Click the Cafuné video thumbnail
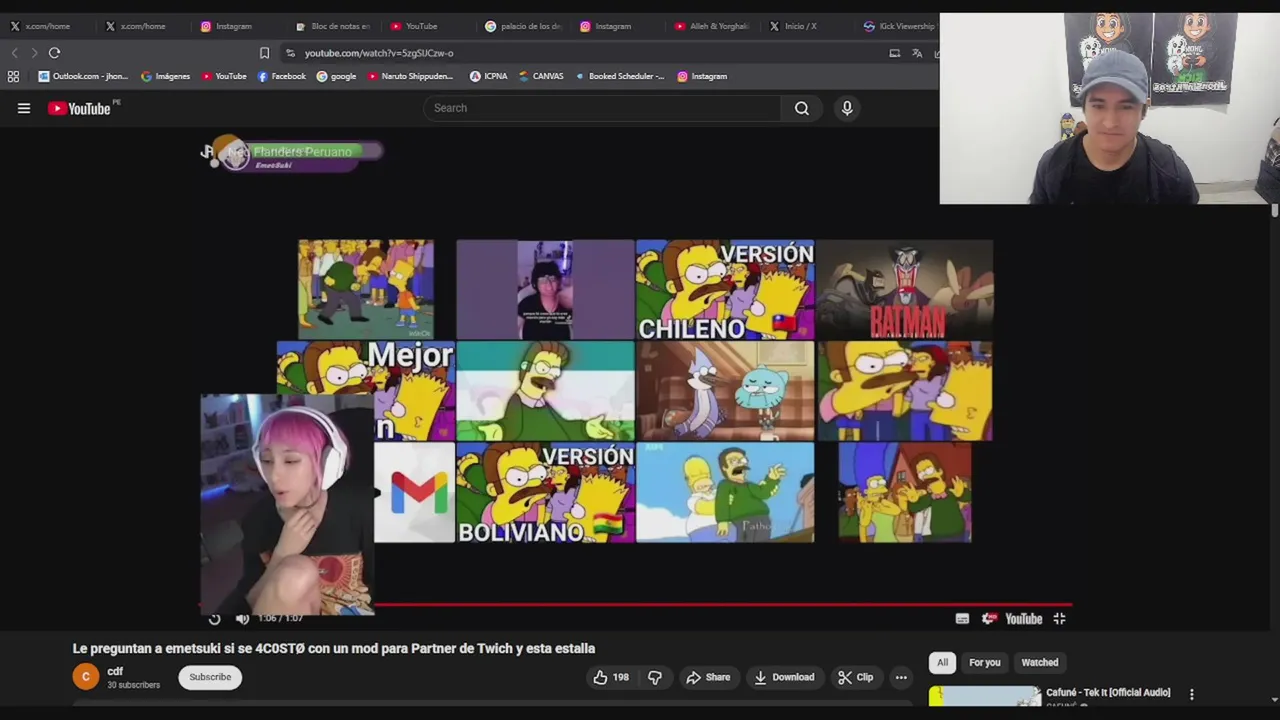The height and width of the screenshot is (720, 1280). tap(985, 696)
